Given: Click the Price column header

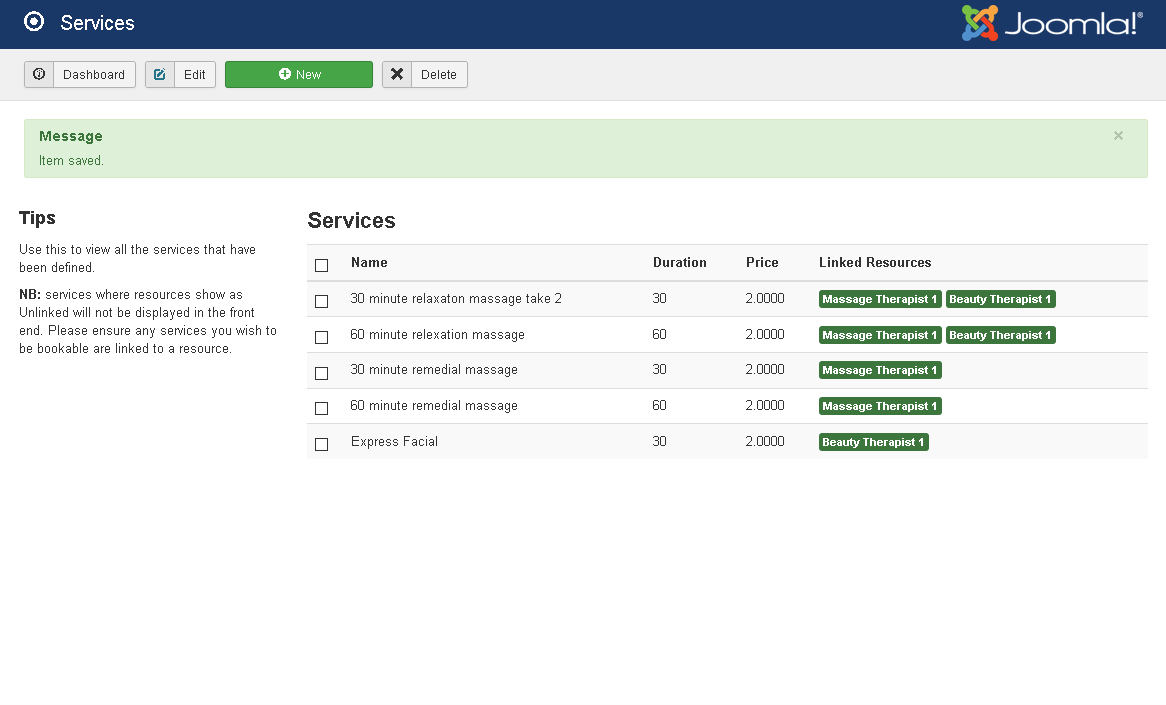Looking at the screenshot, I should pos(762,263).
